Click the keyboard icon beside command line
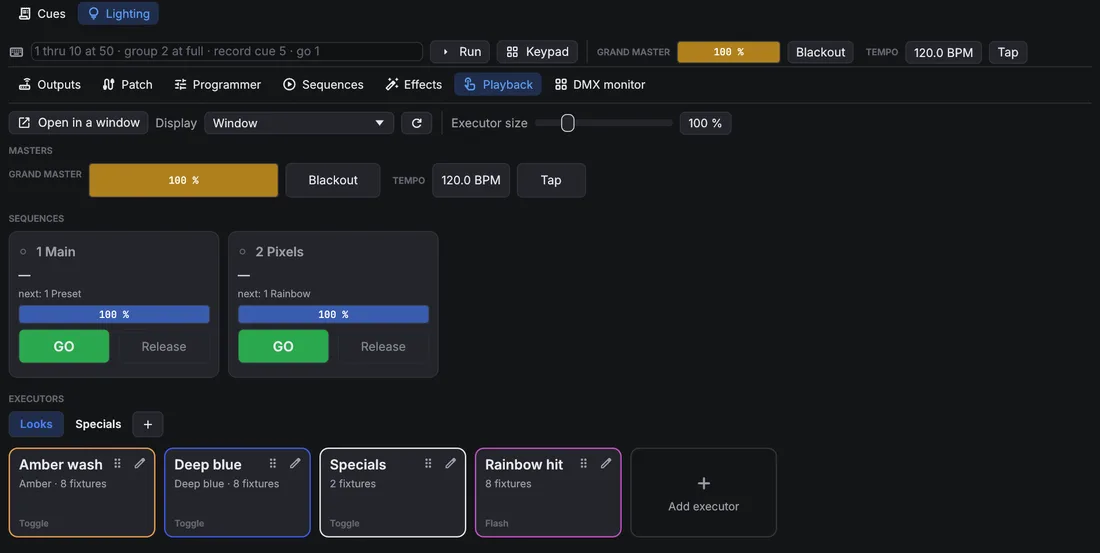Viewport: 1100px width, 553px height. pyautogui.click(x=17, y=52)
